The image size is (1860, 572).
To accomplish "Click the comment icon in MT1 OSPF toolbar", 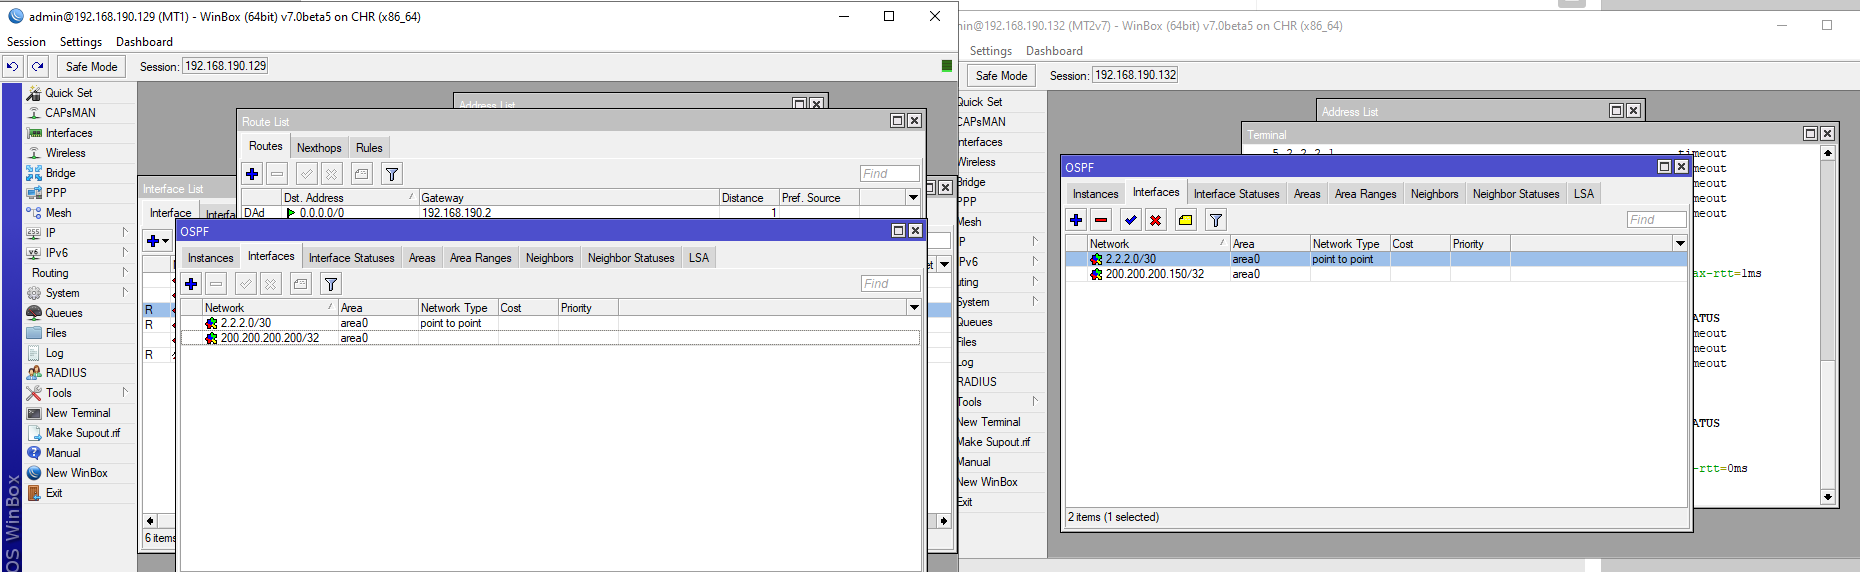I will pyautogui.click(x=301, y=283).
